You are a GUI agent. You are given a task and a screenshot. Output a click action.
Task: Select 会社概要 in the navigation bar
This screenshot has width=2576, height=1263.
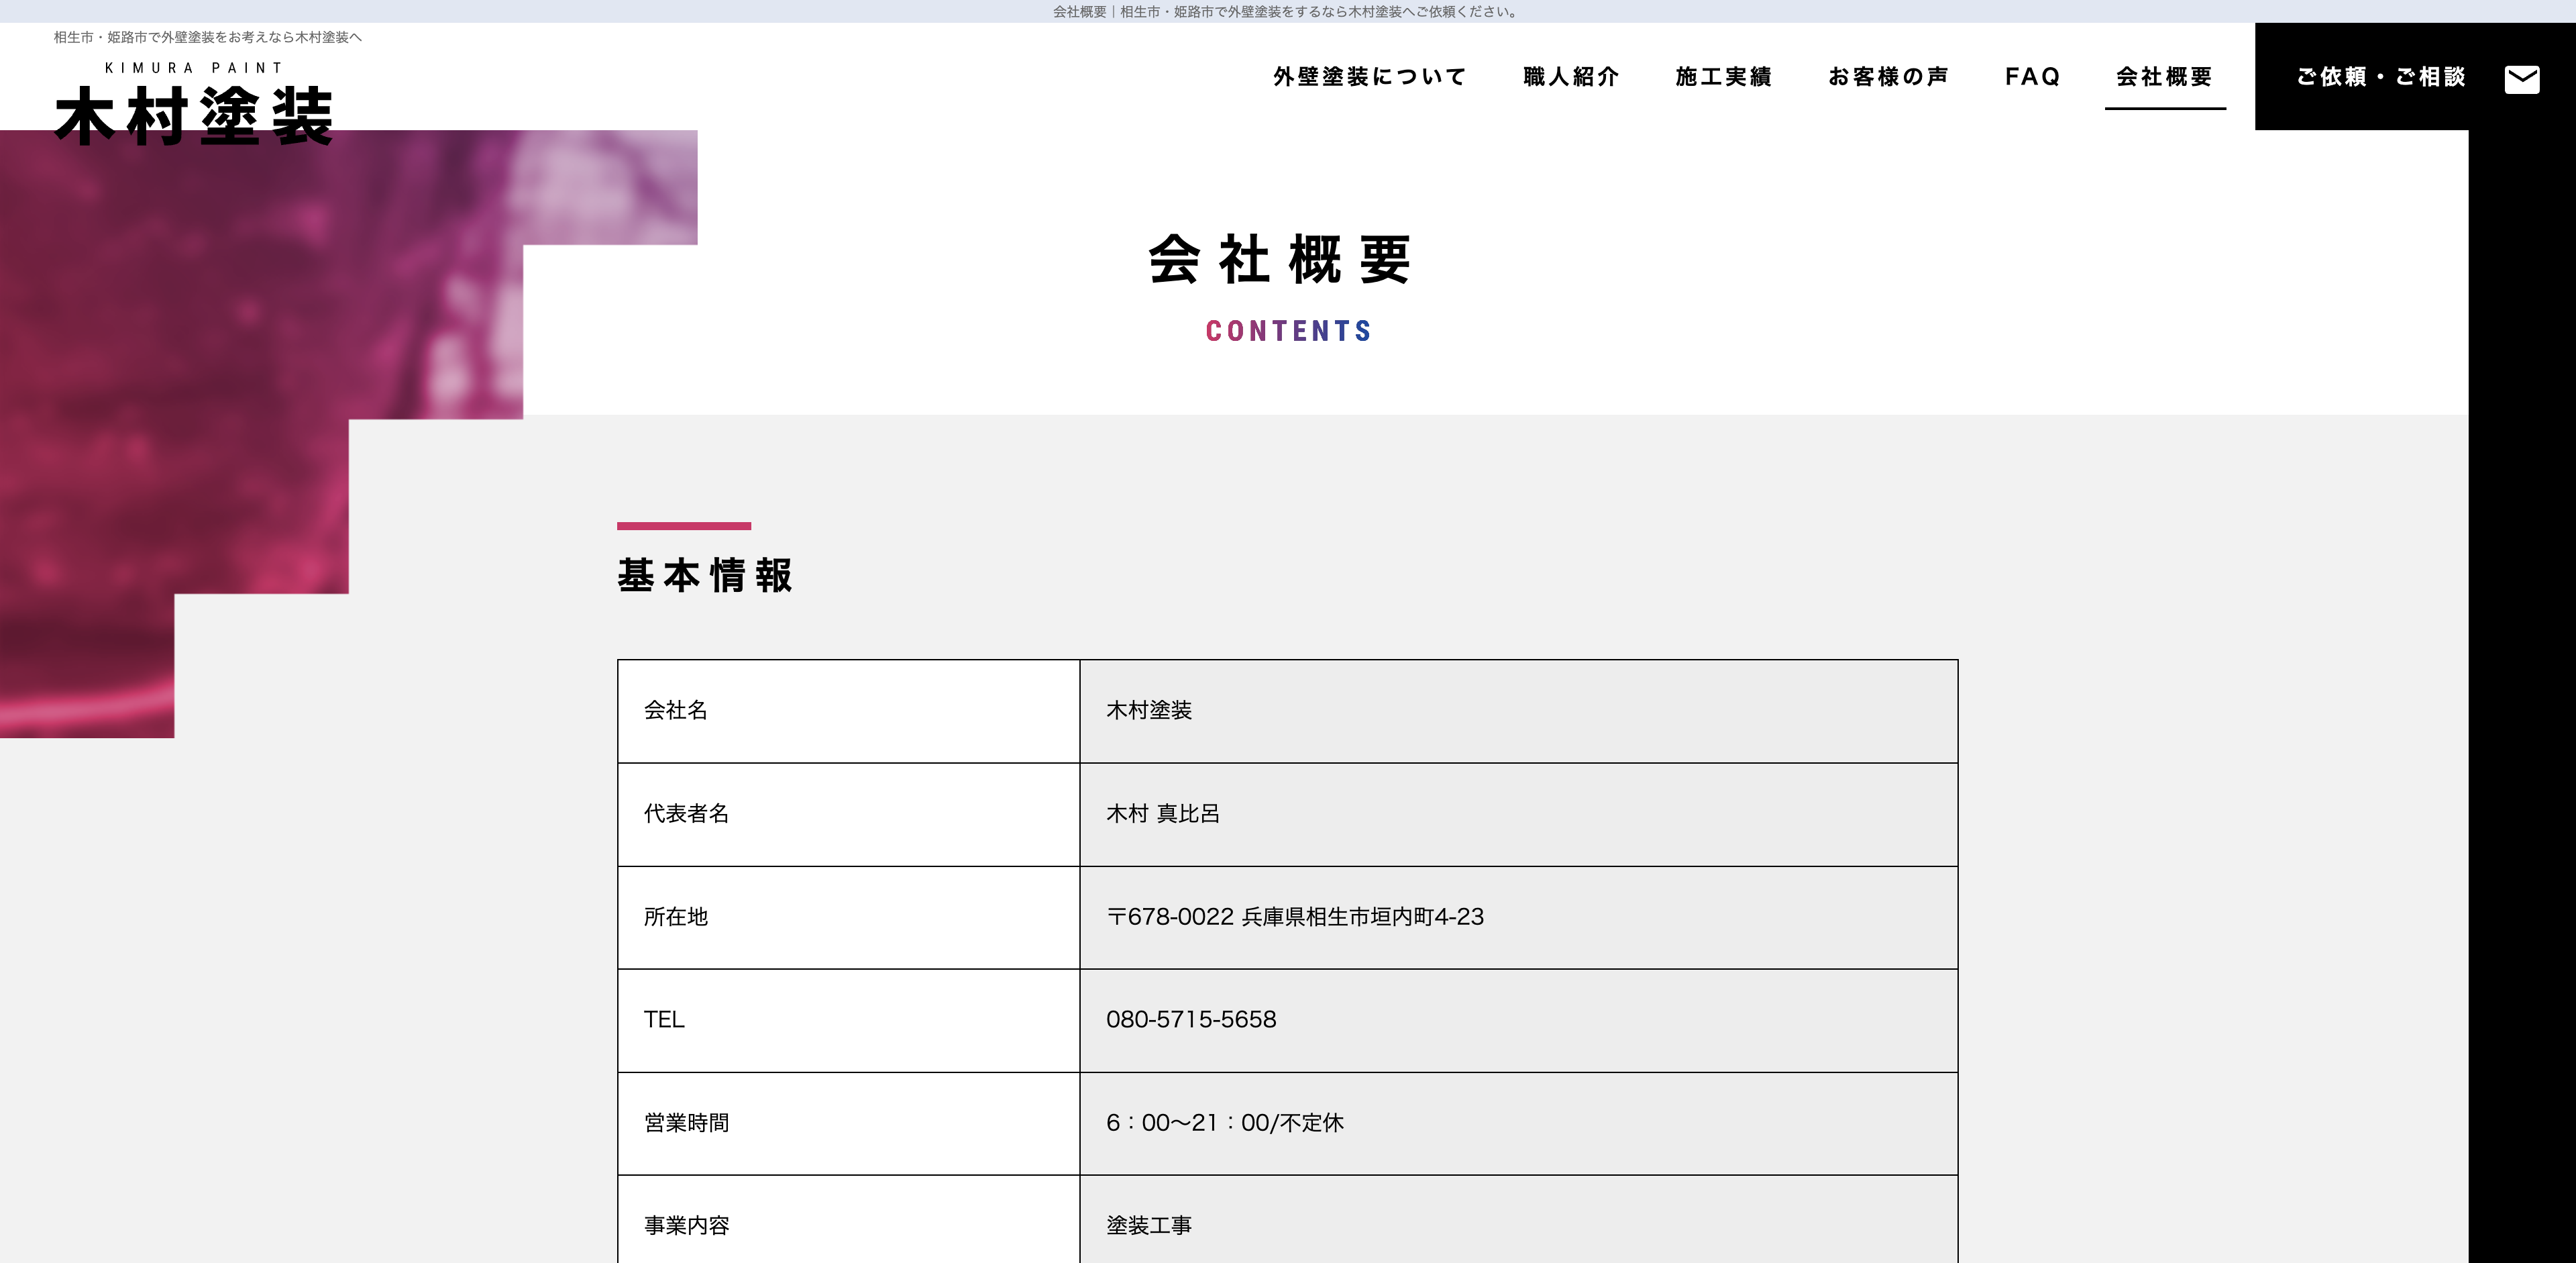[x=2164, y=77]
